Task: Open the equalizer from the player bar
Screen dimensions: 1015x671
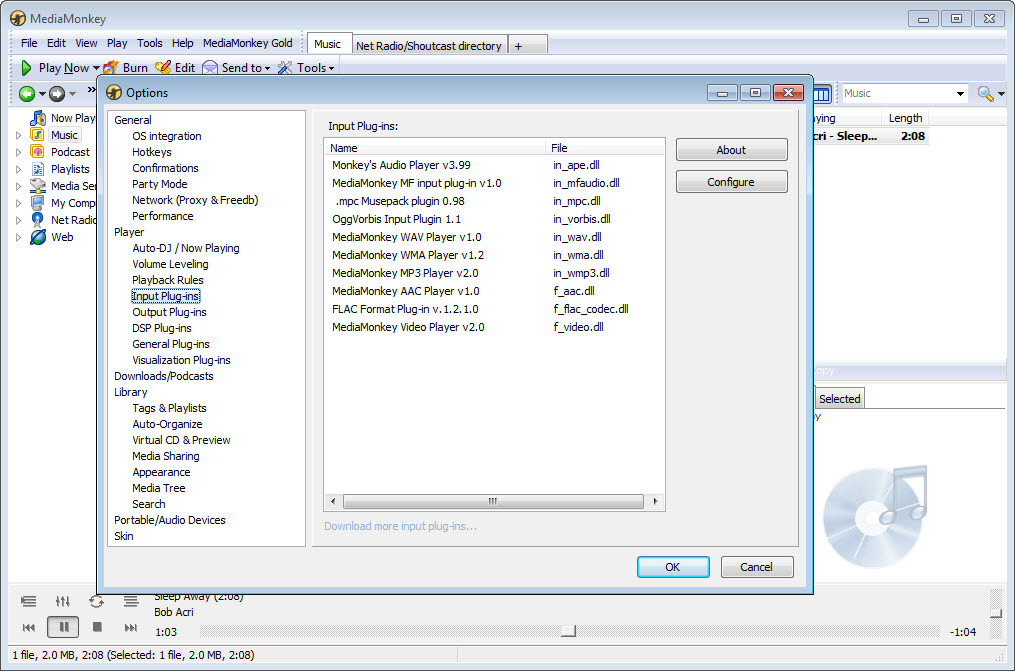Action: pyautogui.click(x=63, y=602)
